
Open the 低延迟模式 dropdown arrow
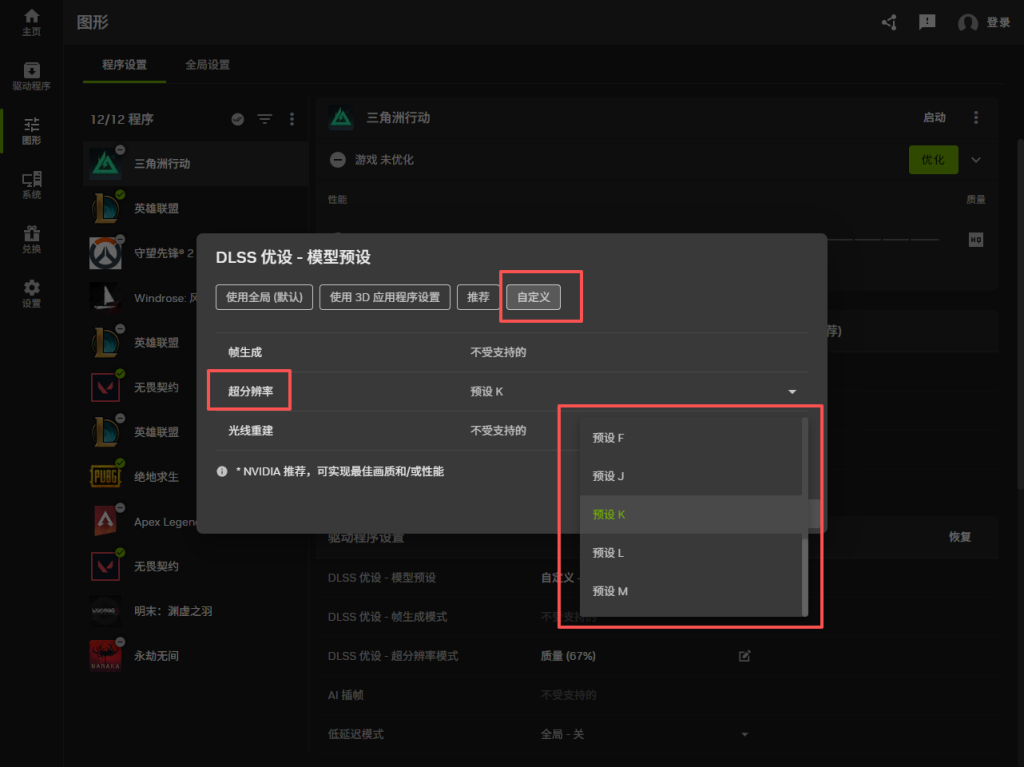coord(744,734)
